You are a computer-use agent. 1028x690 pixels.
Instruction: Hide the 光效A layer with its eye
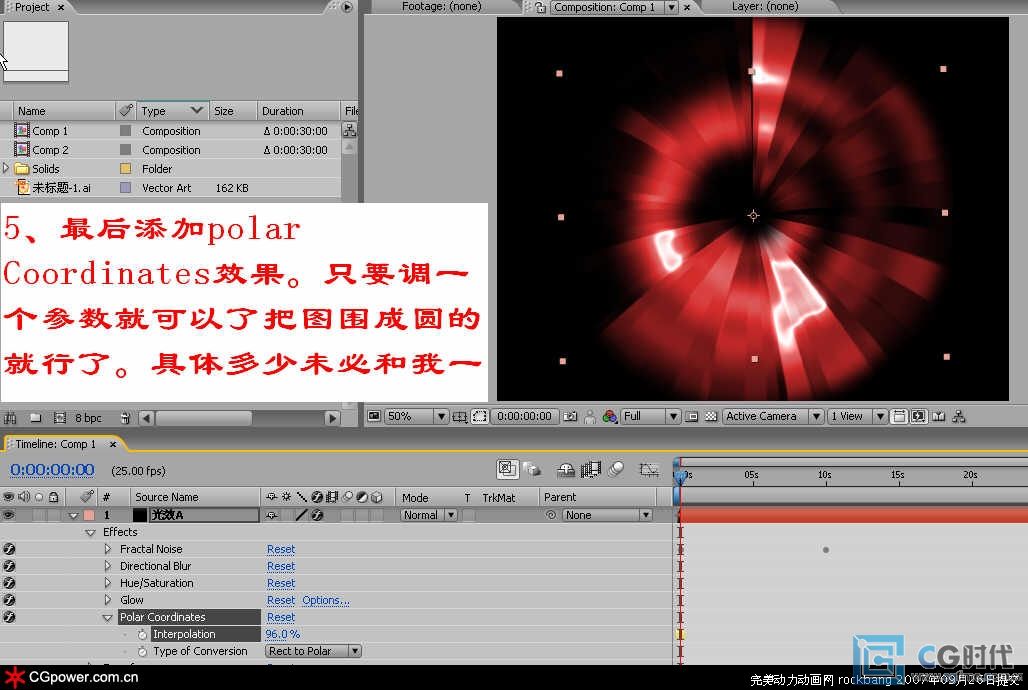pyautogui.click(x=9, y=515)
